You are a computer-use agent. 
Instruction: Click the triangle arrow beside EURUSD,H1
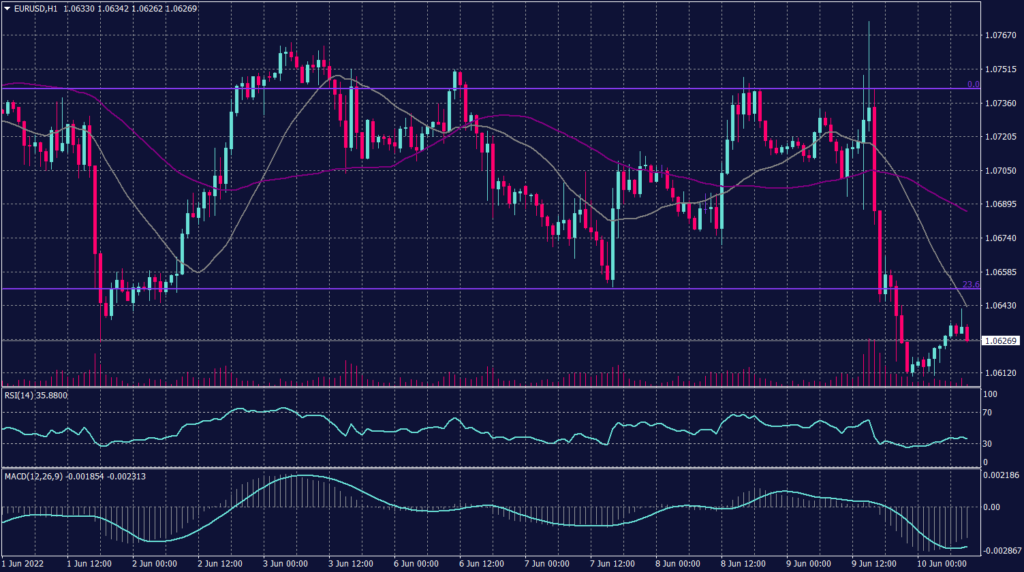[8, 10]
